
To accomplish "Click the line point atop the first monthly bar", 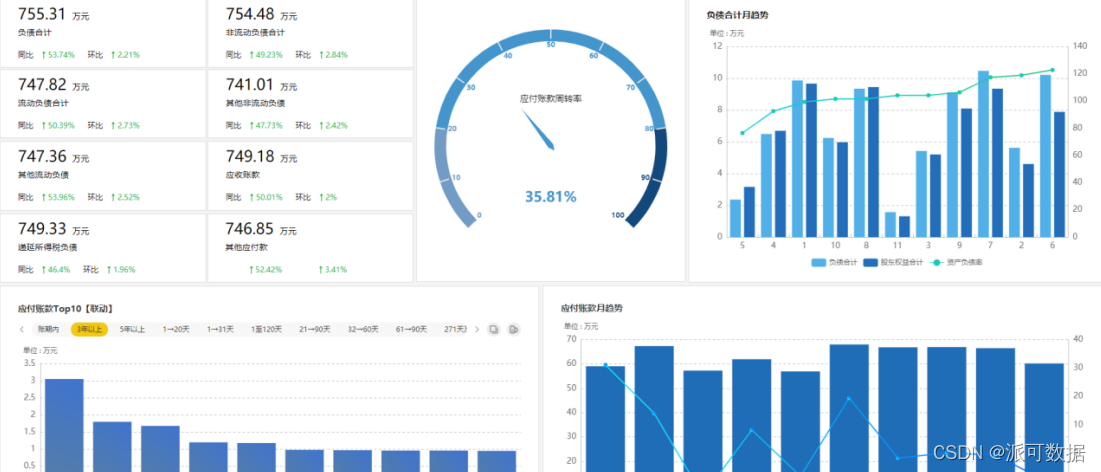I will point(605,365).
